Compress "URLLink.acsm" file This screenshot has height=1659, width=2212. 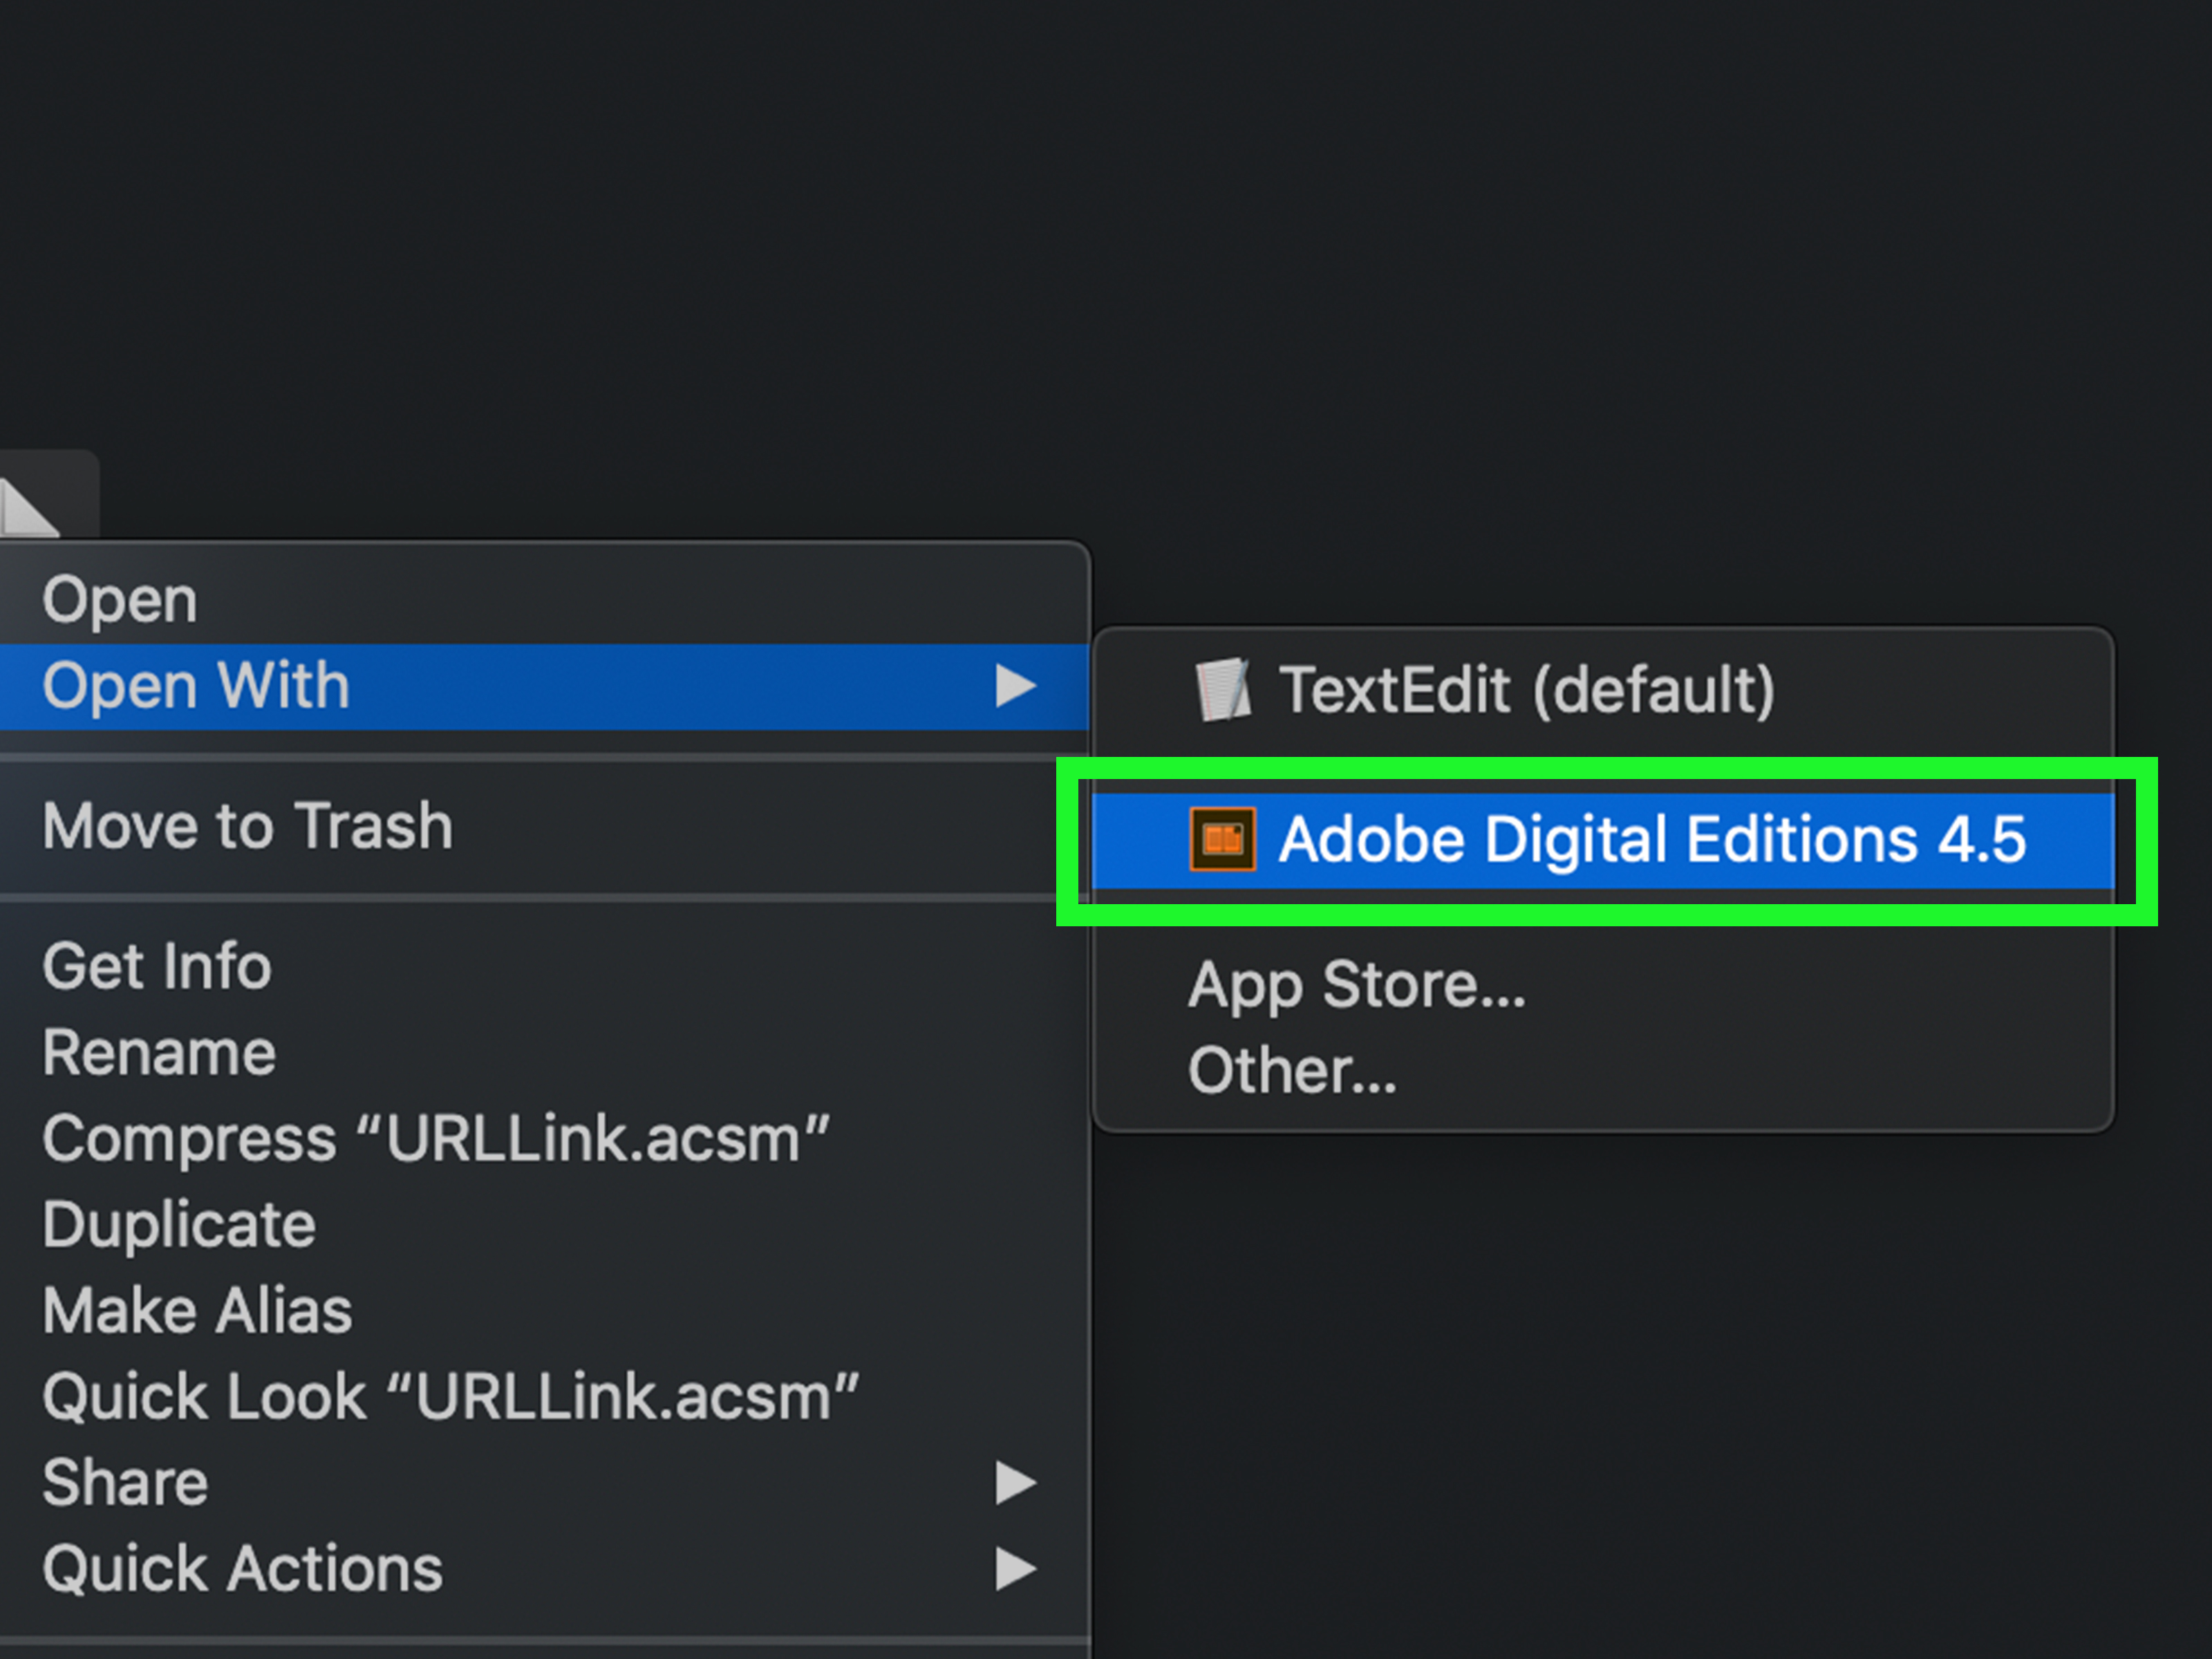point(544,1138)
